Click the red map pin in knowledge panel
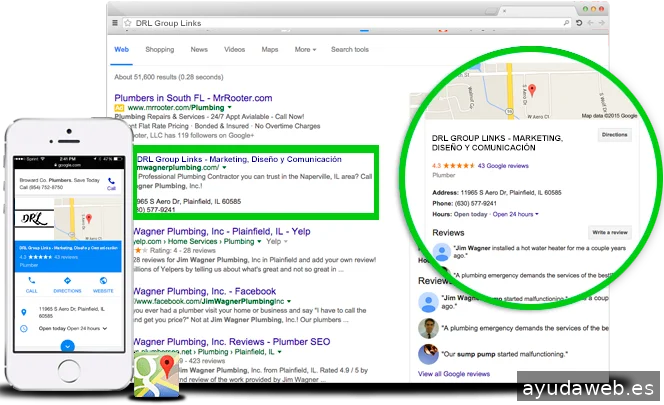664x405 pixels. 531,88
